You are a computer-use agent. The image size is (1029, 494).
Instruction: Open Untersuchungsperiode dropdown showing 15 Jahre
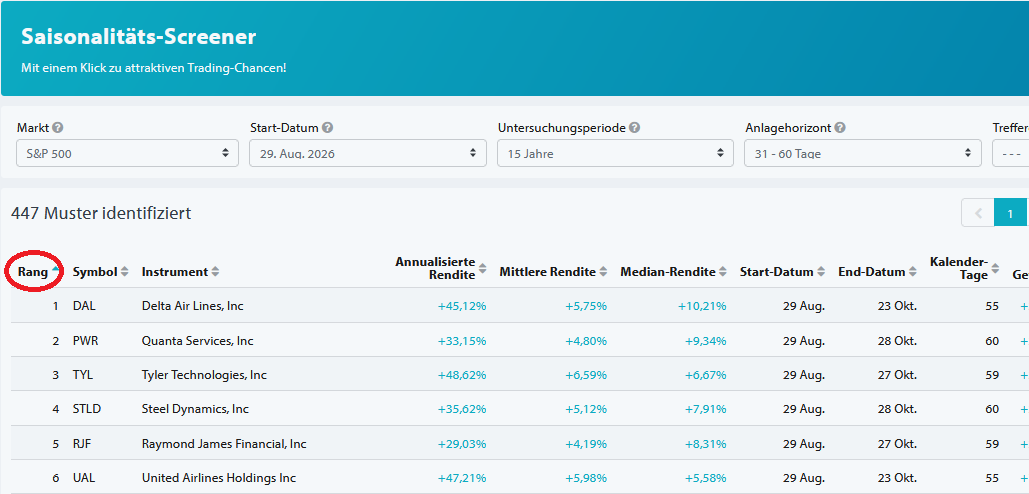(615, 154)
